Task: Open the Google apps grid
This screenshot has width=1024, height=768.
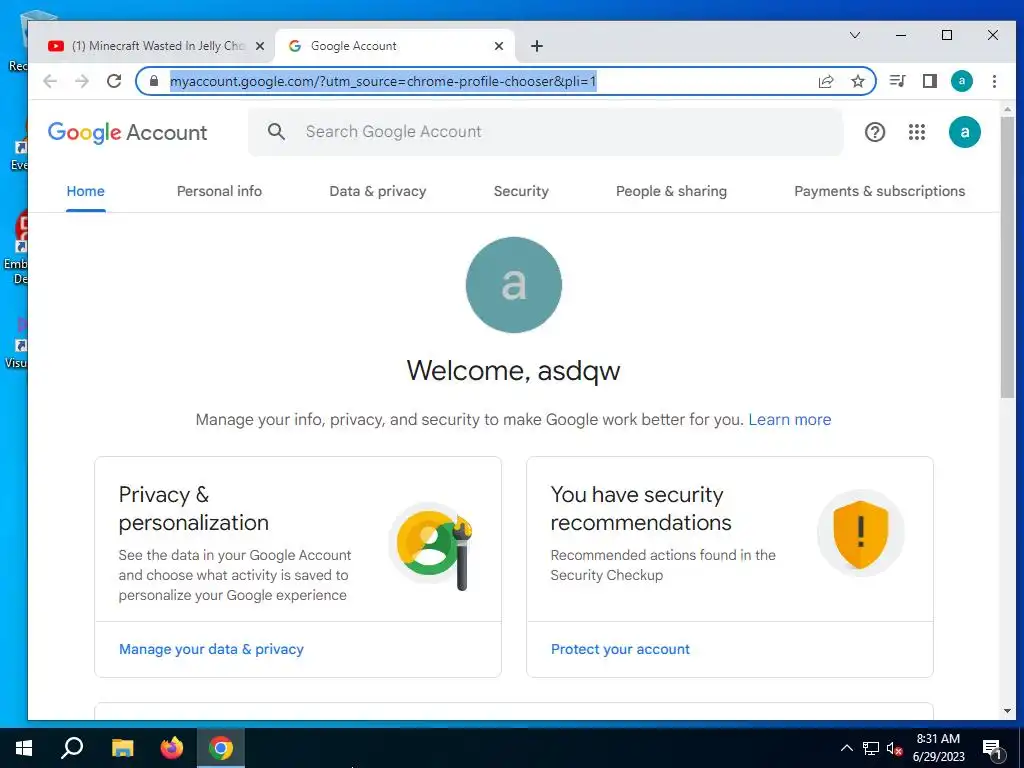Action: tap(917, 133)
